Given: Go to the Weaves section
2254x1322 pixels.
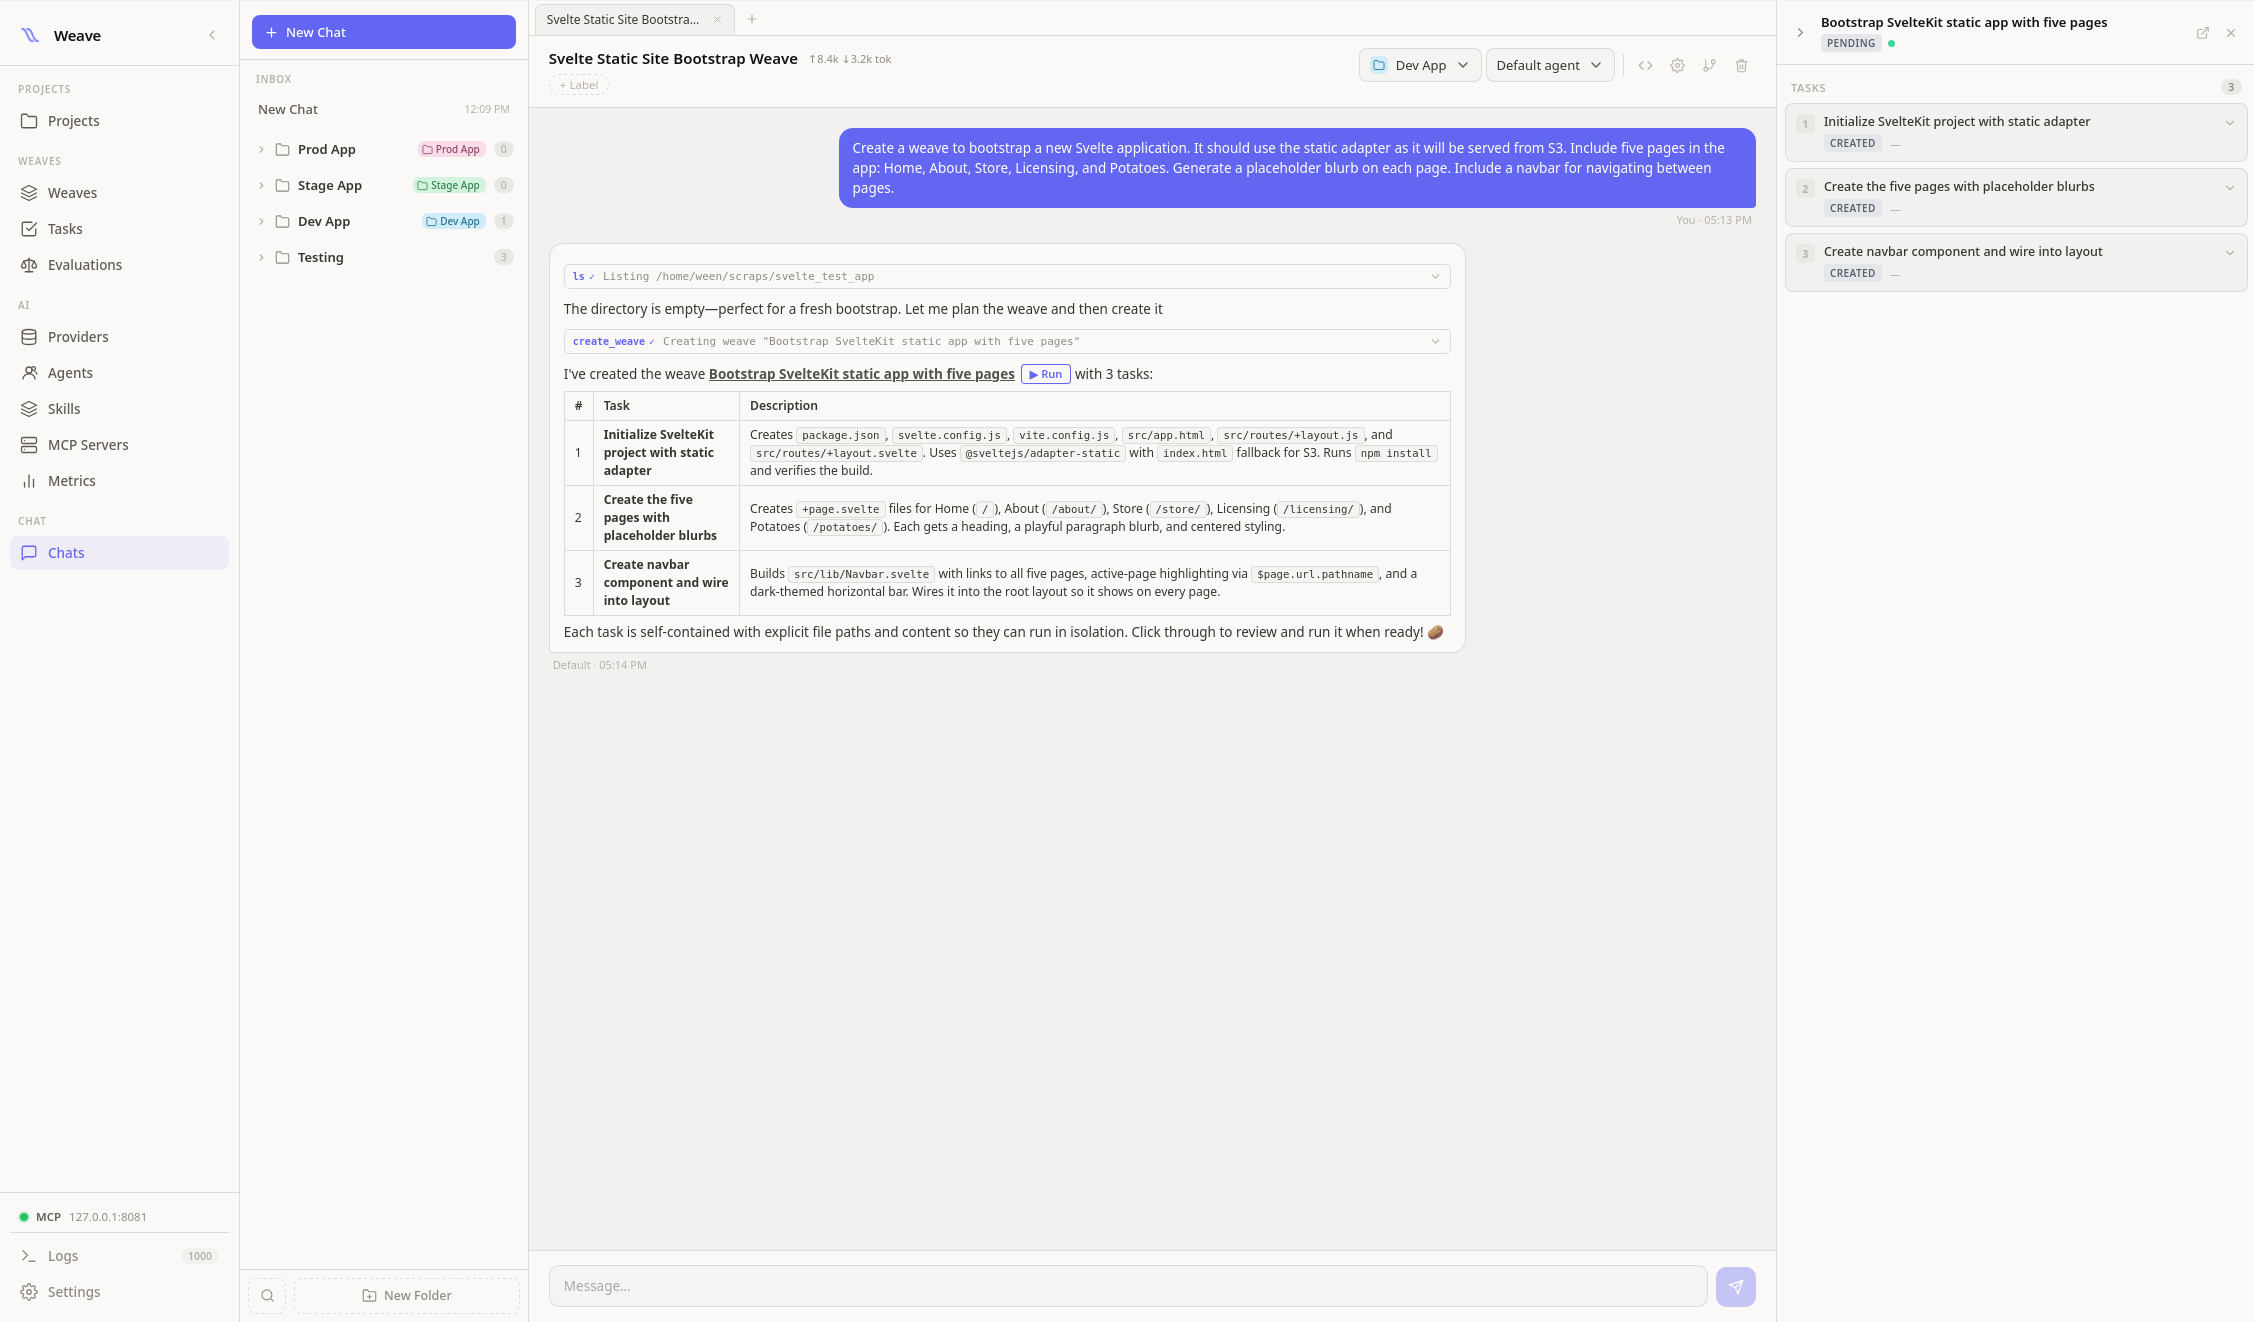Looking at the screenshot, I should click(119, 193).
